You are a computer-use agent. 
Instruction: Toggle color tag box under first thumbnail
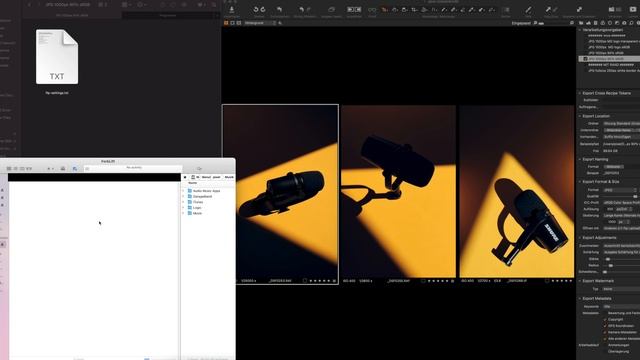tap(305, 281)
